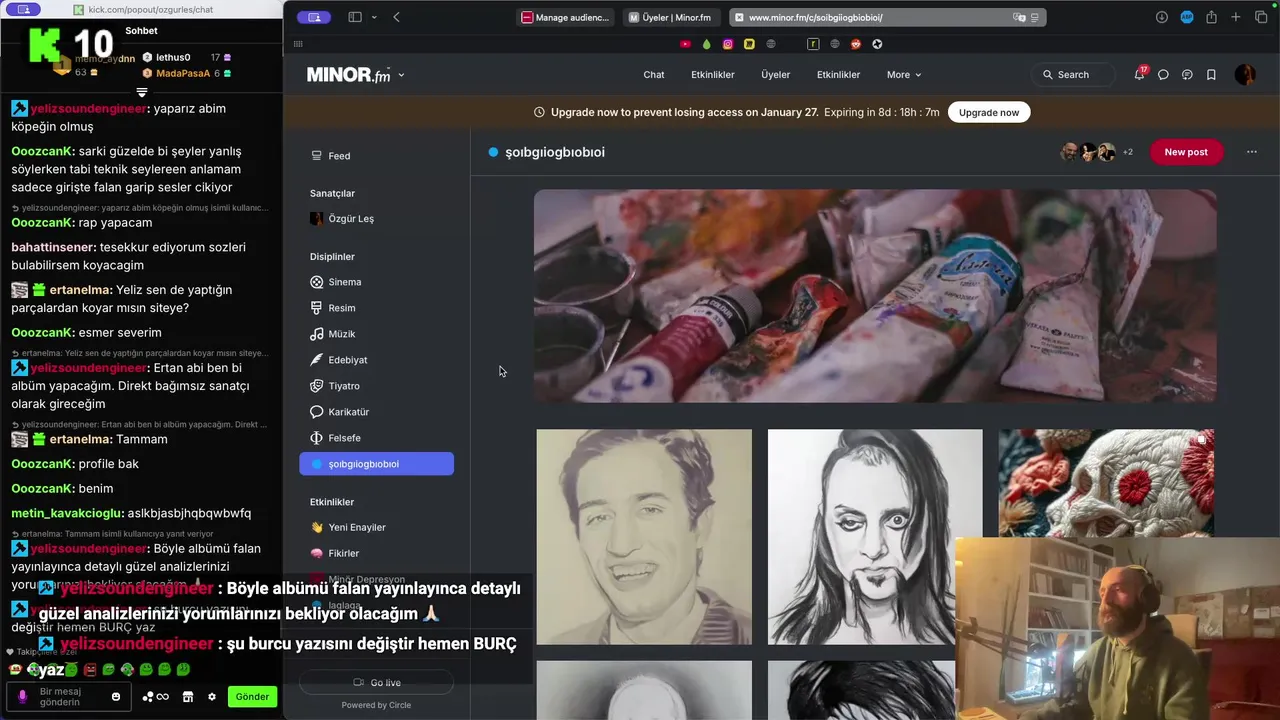Open the apps grid icon in favorites bar

[298, 44]
